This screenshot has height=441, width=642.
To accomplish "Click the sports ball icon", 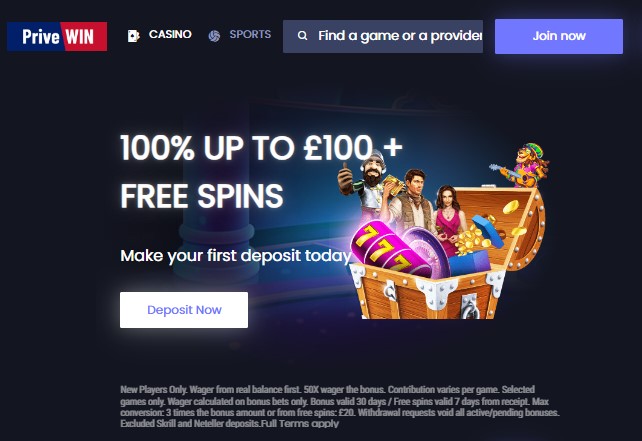I will click(214, 36).
